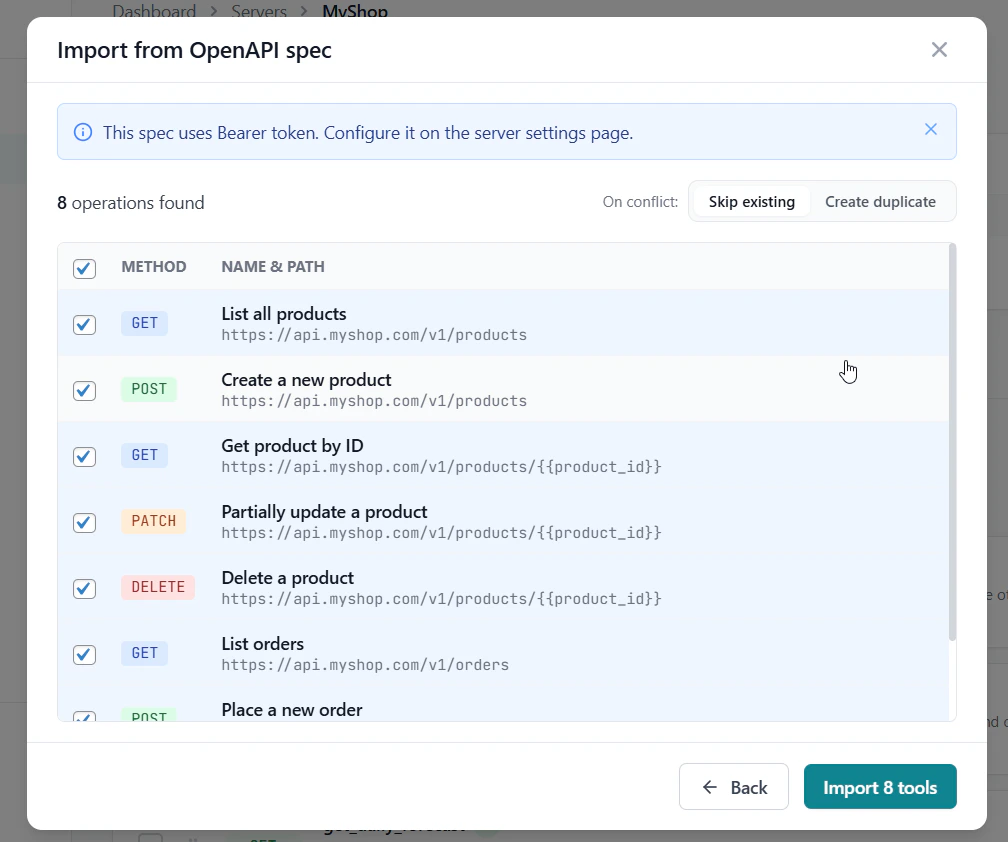Click the METHOD column header
This screenshot has height=842, width=1008.
(x=154, y=267)
